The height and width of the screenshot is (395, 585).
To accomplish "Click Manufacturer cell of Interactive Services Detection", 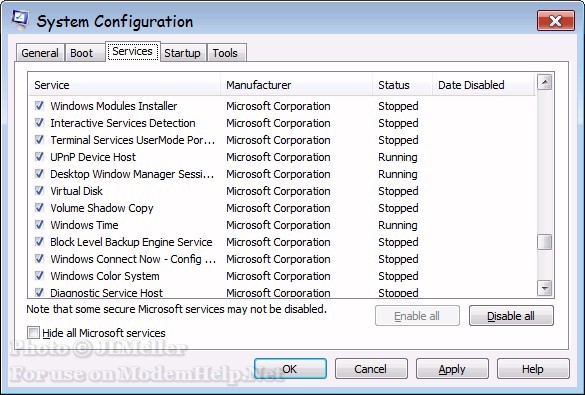I will (x=278, y=123).
